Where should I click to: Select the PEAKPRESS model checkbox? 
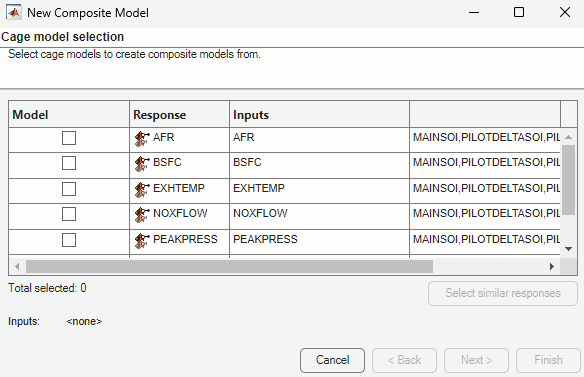click(69, 240)
